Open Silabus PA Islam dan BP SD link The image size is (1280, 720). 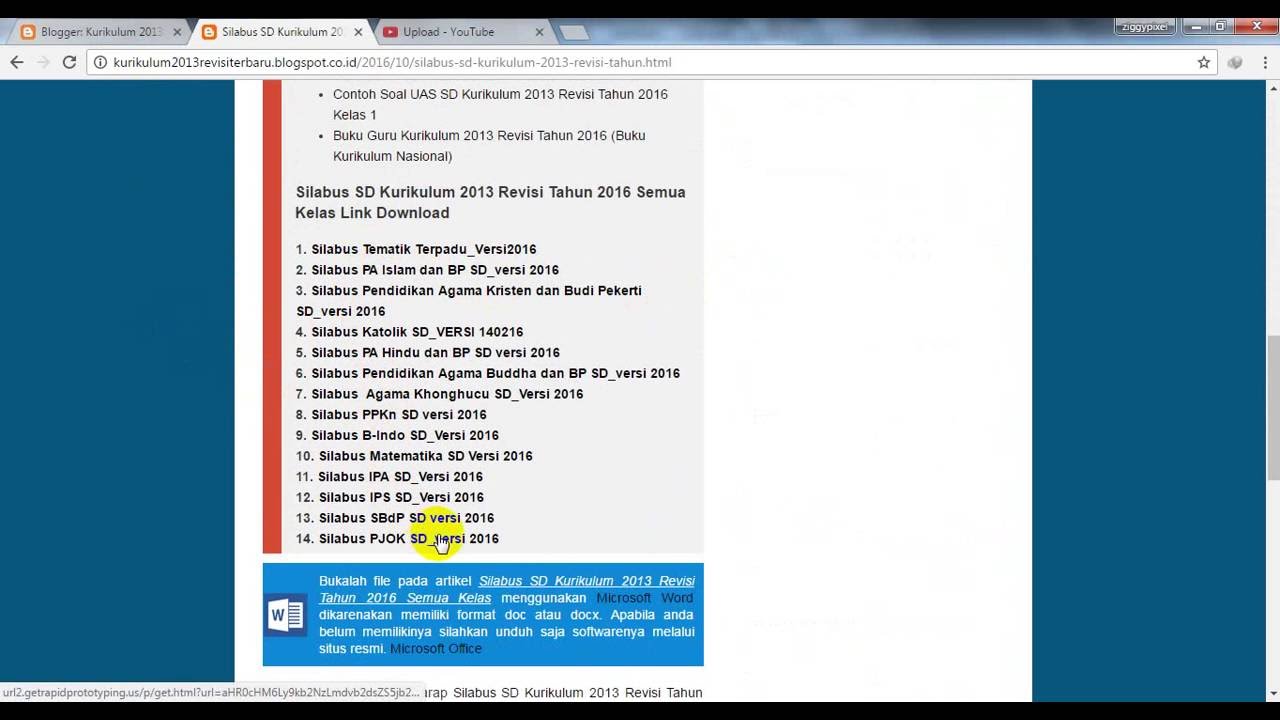click(435, 270)
